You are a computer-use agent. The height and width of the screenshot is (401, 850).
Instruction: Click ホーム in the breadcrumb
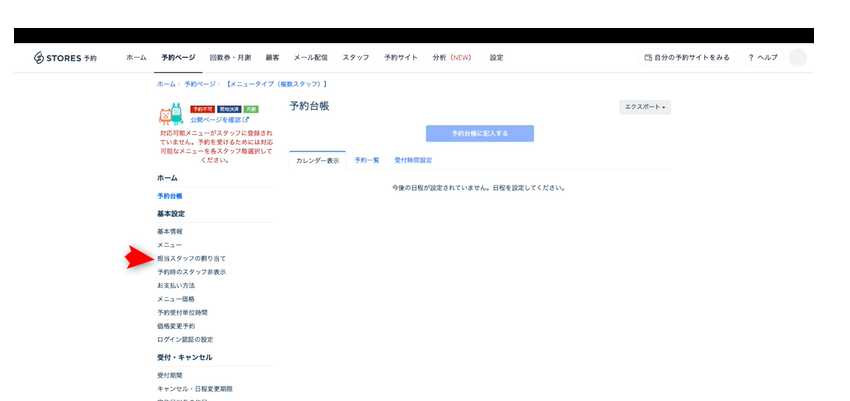point(166,84)
